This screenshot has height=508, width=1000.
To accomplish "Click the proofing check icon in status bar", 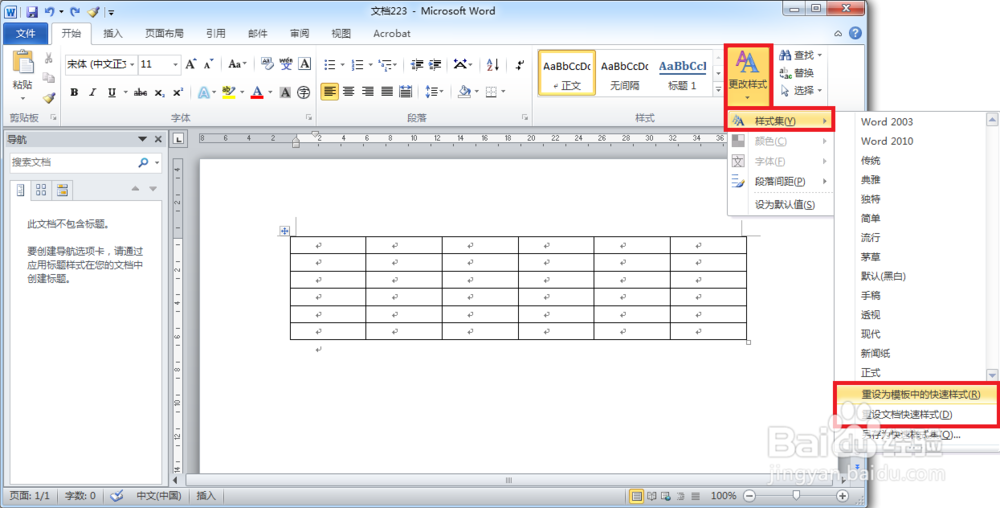I will point(117,495).
